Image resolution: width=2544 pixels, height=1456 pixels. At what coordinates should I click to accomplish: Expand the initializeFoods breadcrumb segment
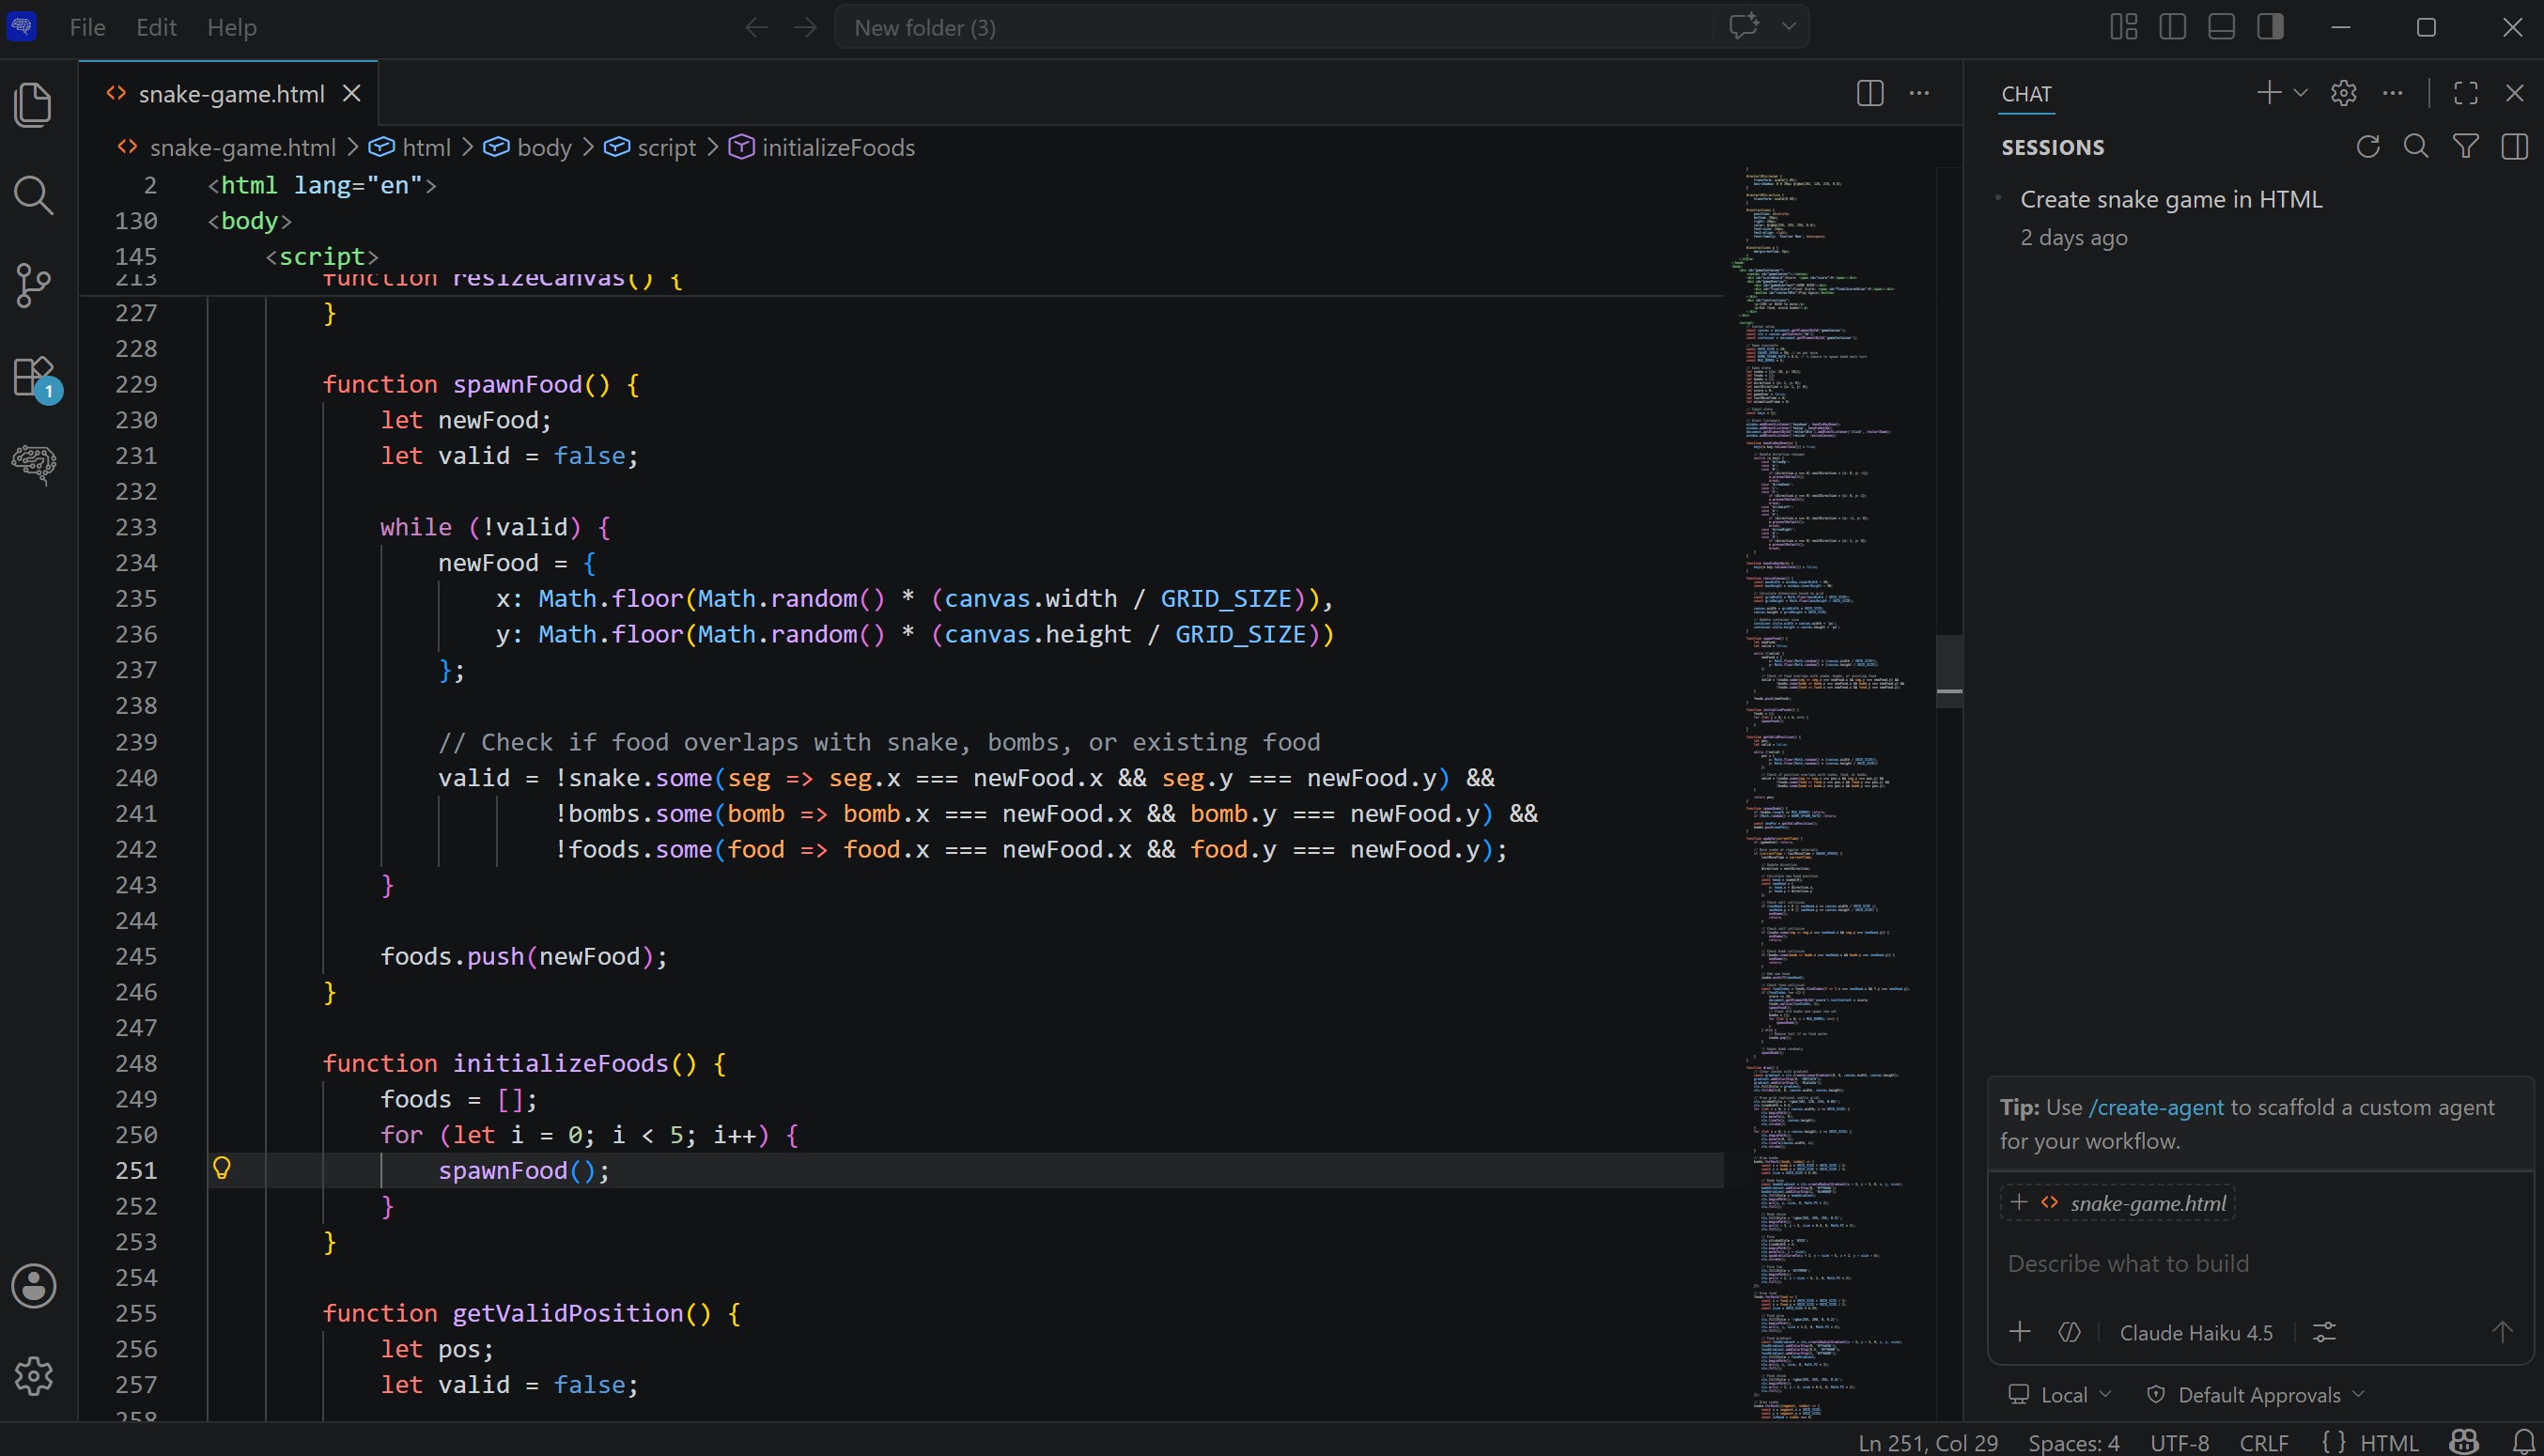coord(822,147)
